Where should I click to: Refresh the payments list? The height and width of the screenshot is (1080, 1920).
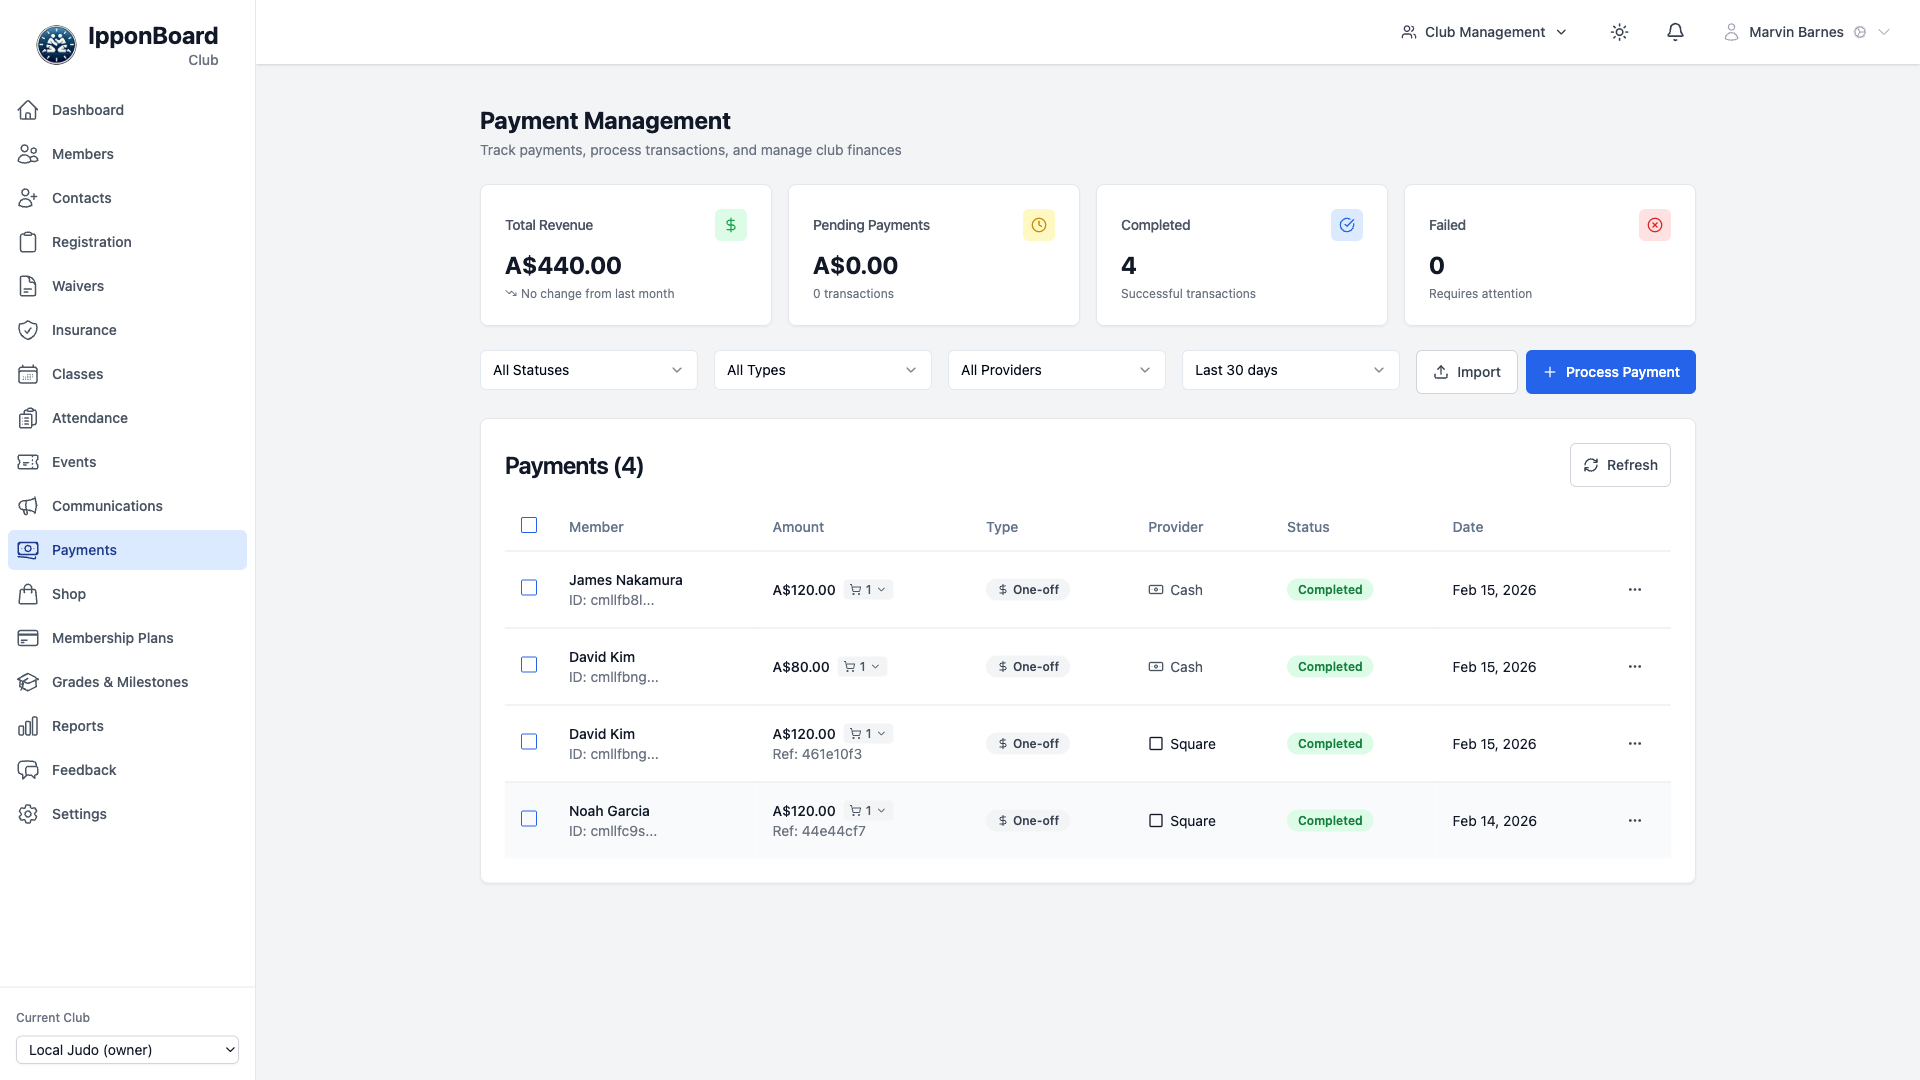[1620, 464]
